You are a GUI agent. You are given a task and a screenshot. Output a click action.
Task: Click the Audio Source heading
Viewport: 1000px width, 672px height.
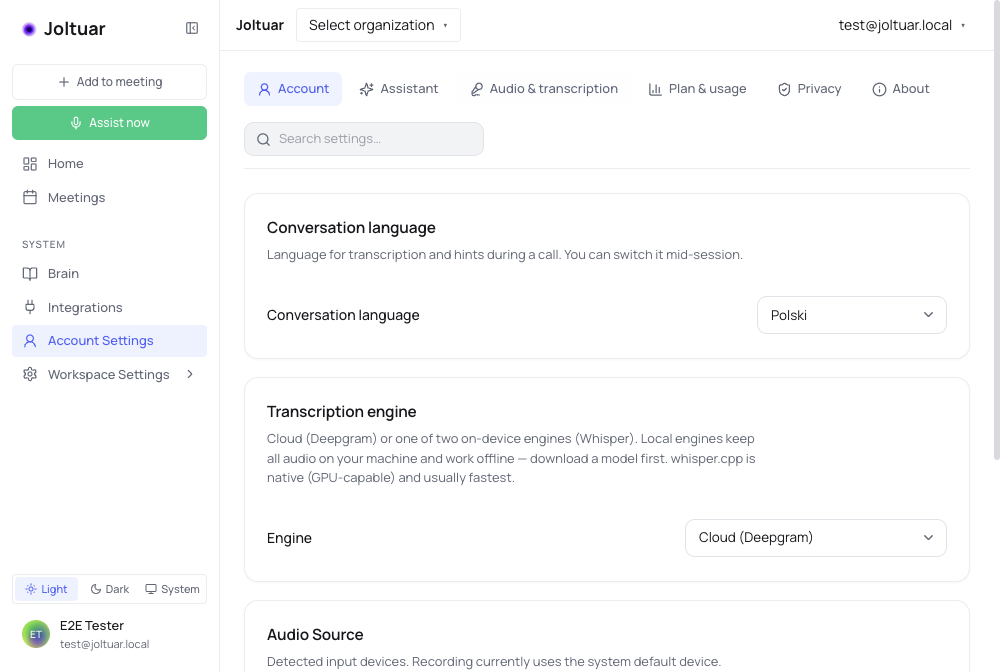(315, 635)
